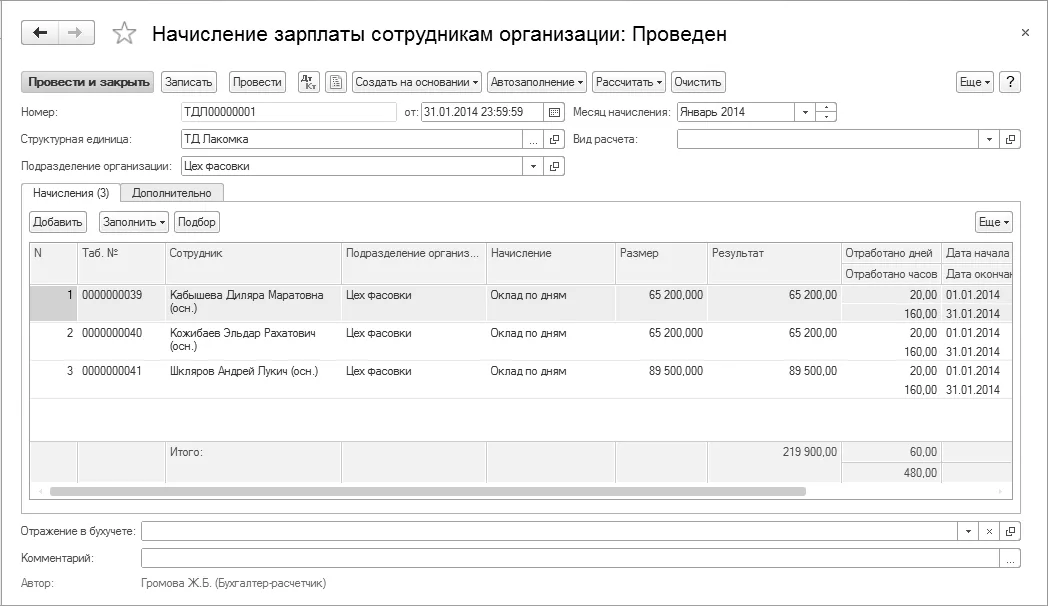Screen dimensions: 1048x606
Task: Open the Заполнить menu in the table toolbar
Action: point(134,222)
